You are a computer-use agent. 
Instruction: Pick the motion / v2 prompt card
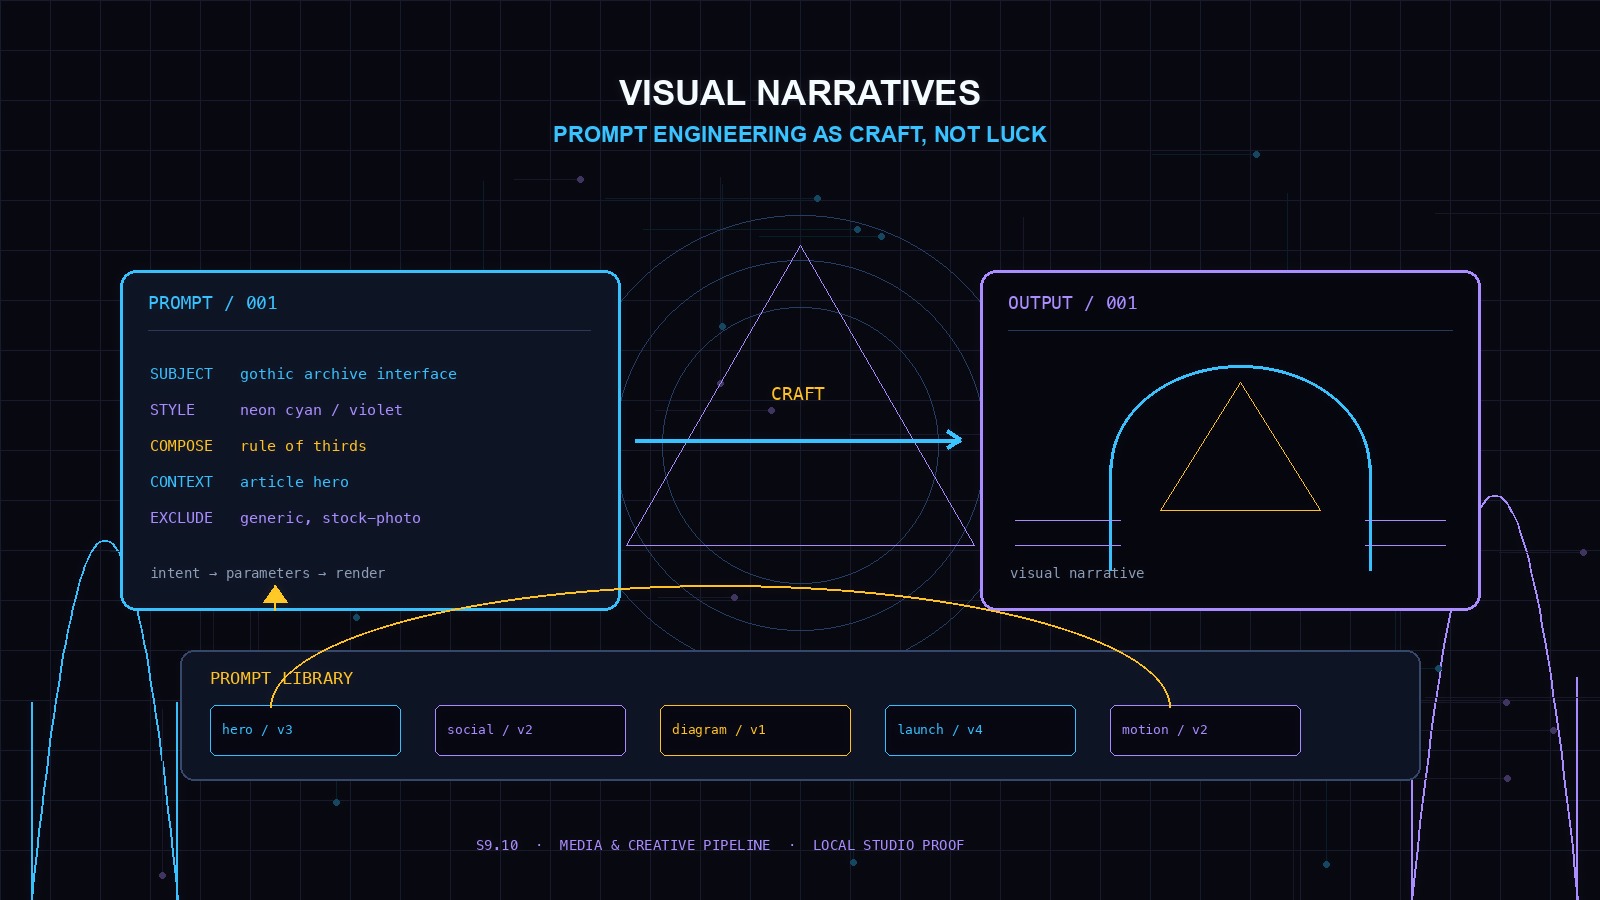1205,730
